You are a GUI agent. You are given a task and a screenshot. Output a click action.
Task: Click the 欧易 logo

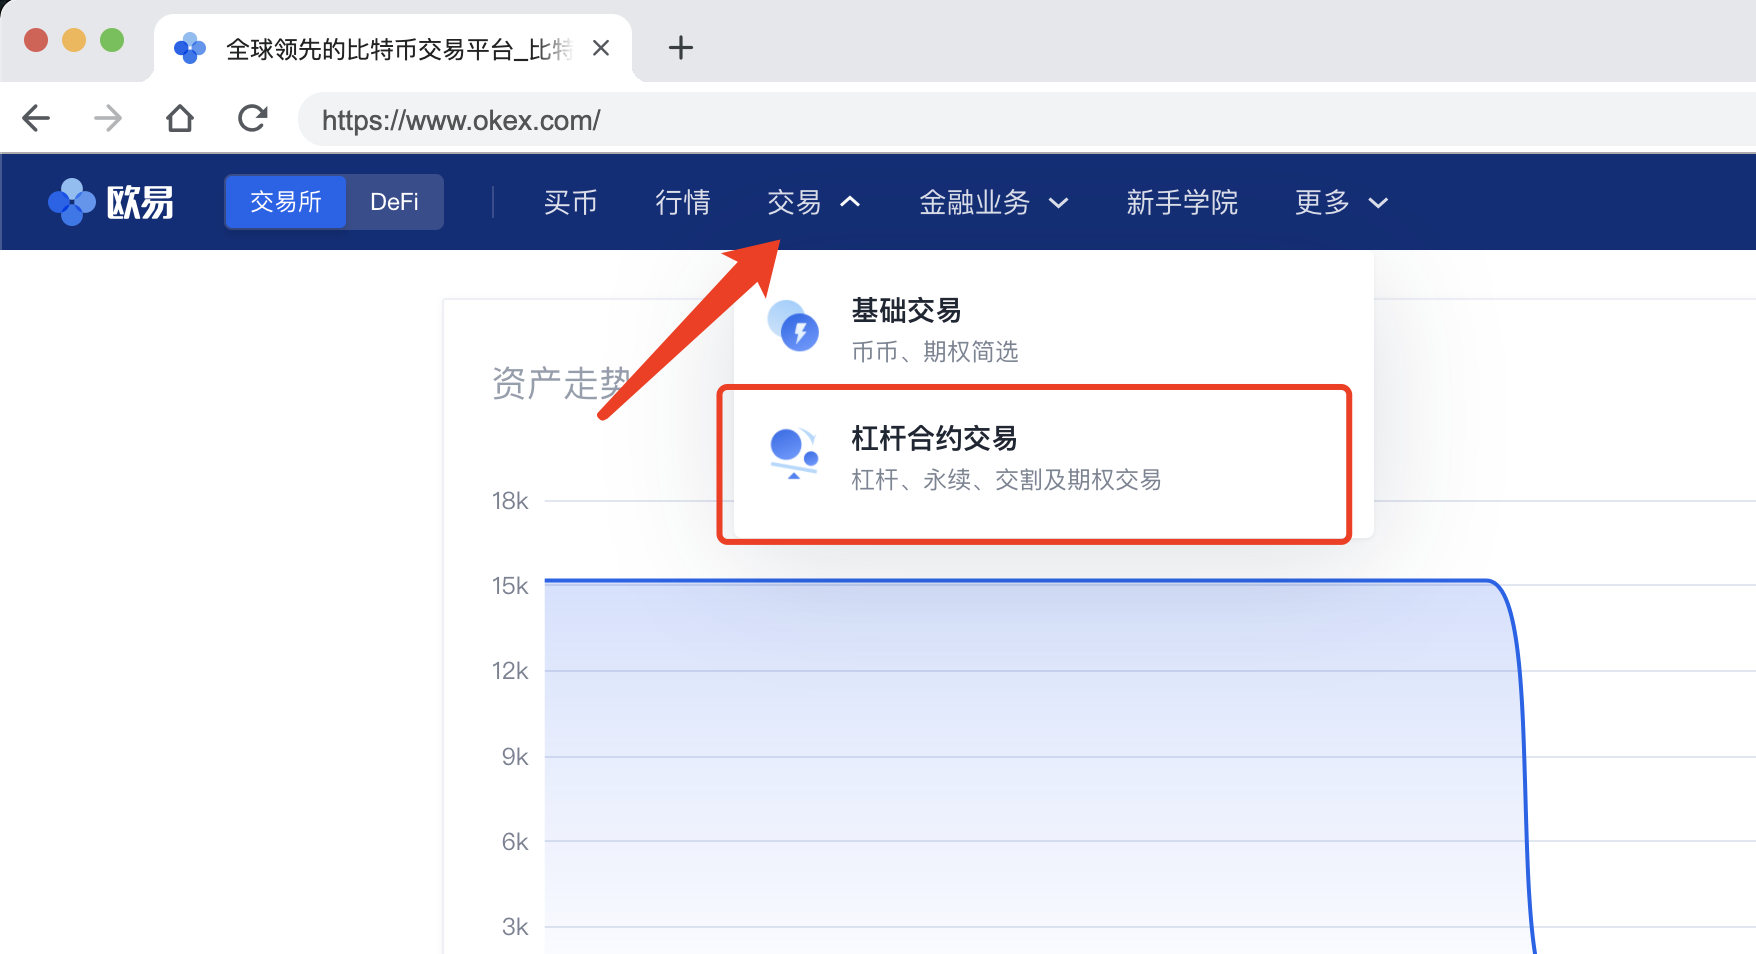coord(111,202)
